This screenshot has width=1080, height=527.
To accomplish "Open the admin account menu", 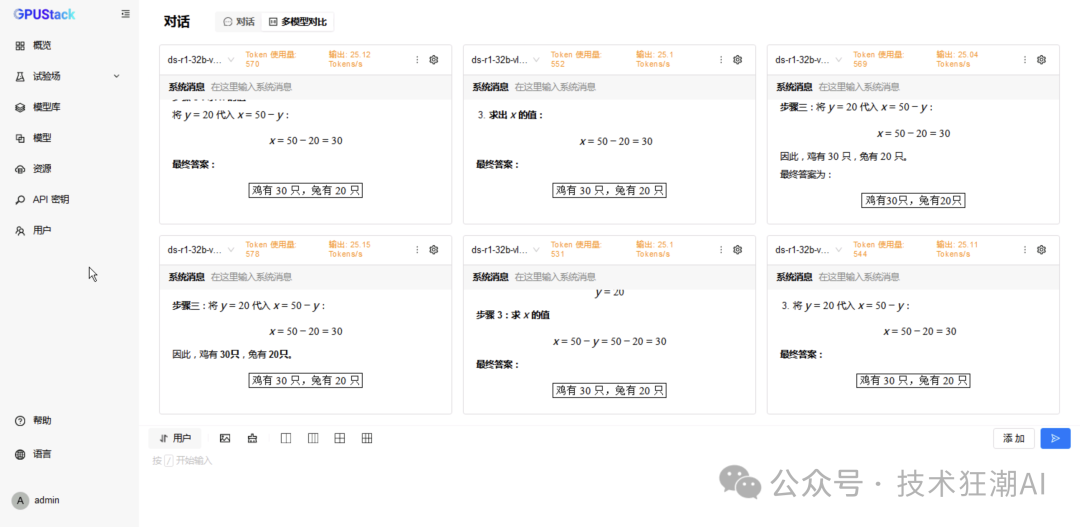I will tap(38, 500).
